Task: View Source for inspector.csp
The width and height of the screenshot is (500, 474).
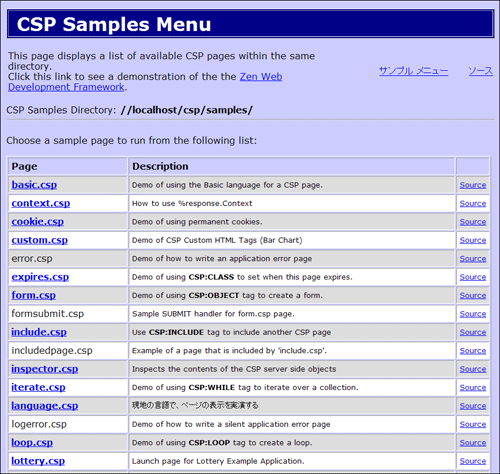Action: 473,369
